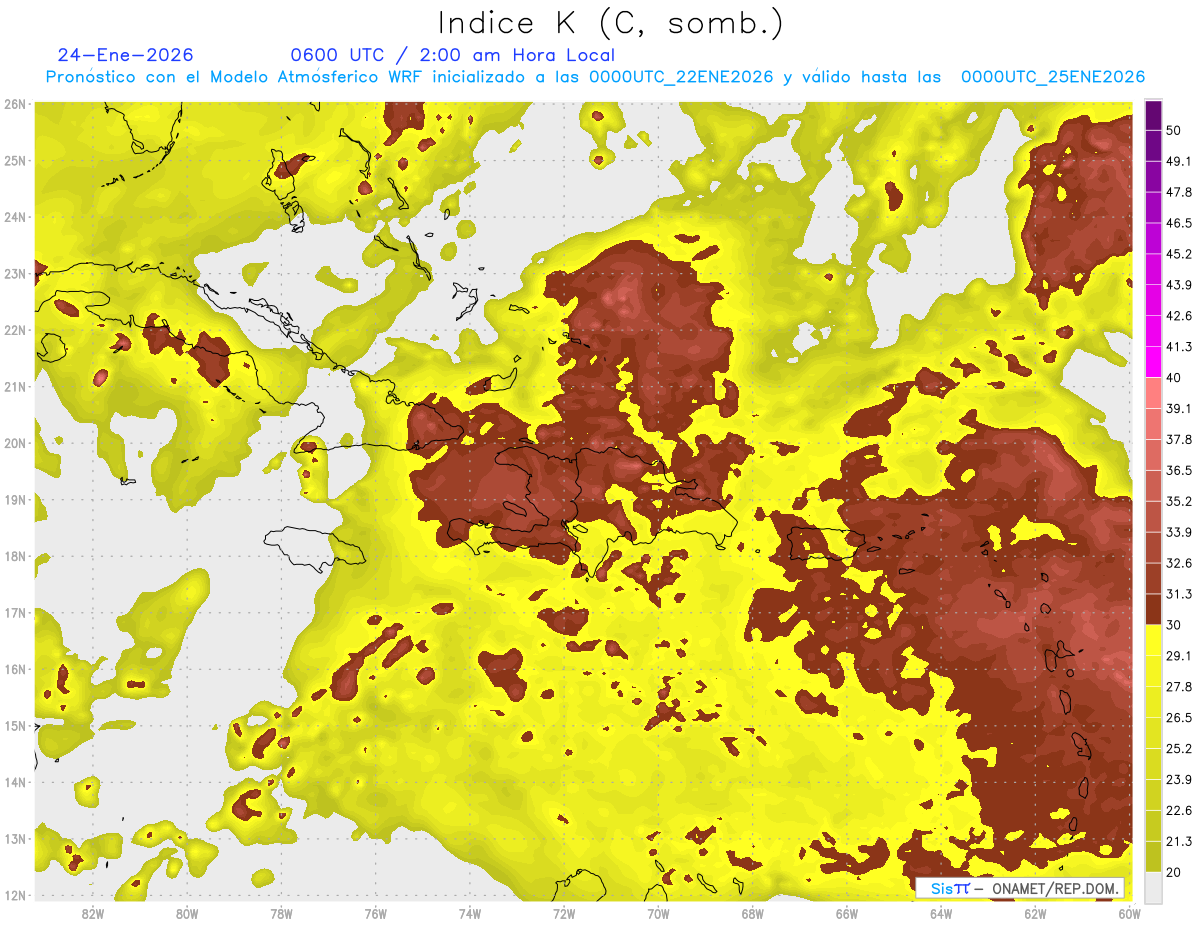
Task: Click the colorbar label "21.3"
Action: (x=1179, y=841)
